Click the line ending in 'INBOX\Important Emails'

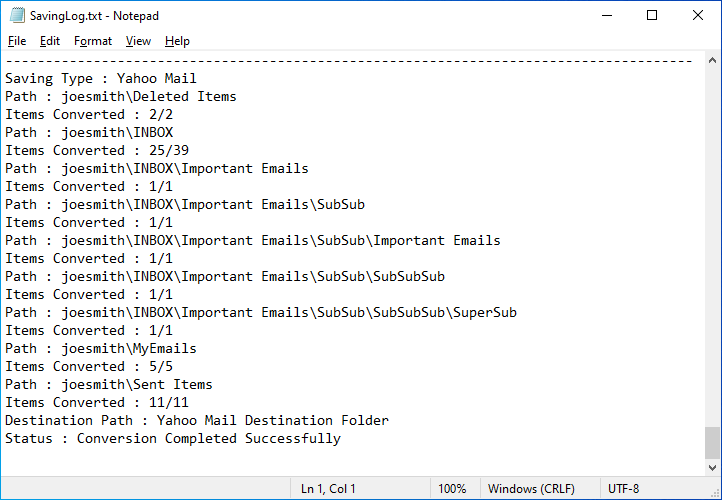click(157, 168)
